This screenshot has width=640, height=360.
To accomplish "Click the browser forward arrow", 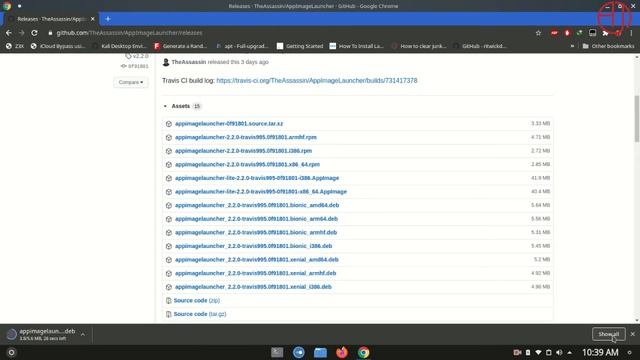I will pos(21,33).
